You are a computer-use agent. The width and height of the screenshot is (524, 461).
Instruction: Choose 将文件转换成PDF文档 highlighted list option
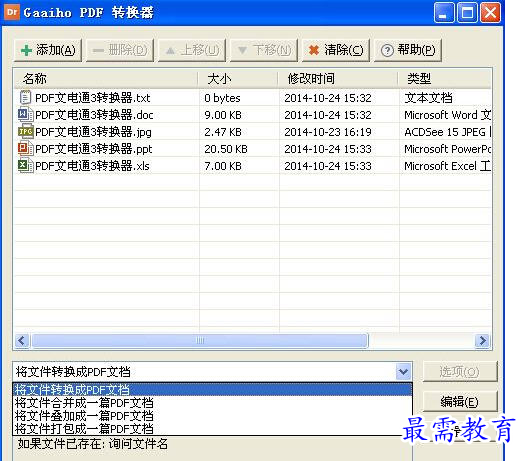[x=212, y=390]
